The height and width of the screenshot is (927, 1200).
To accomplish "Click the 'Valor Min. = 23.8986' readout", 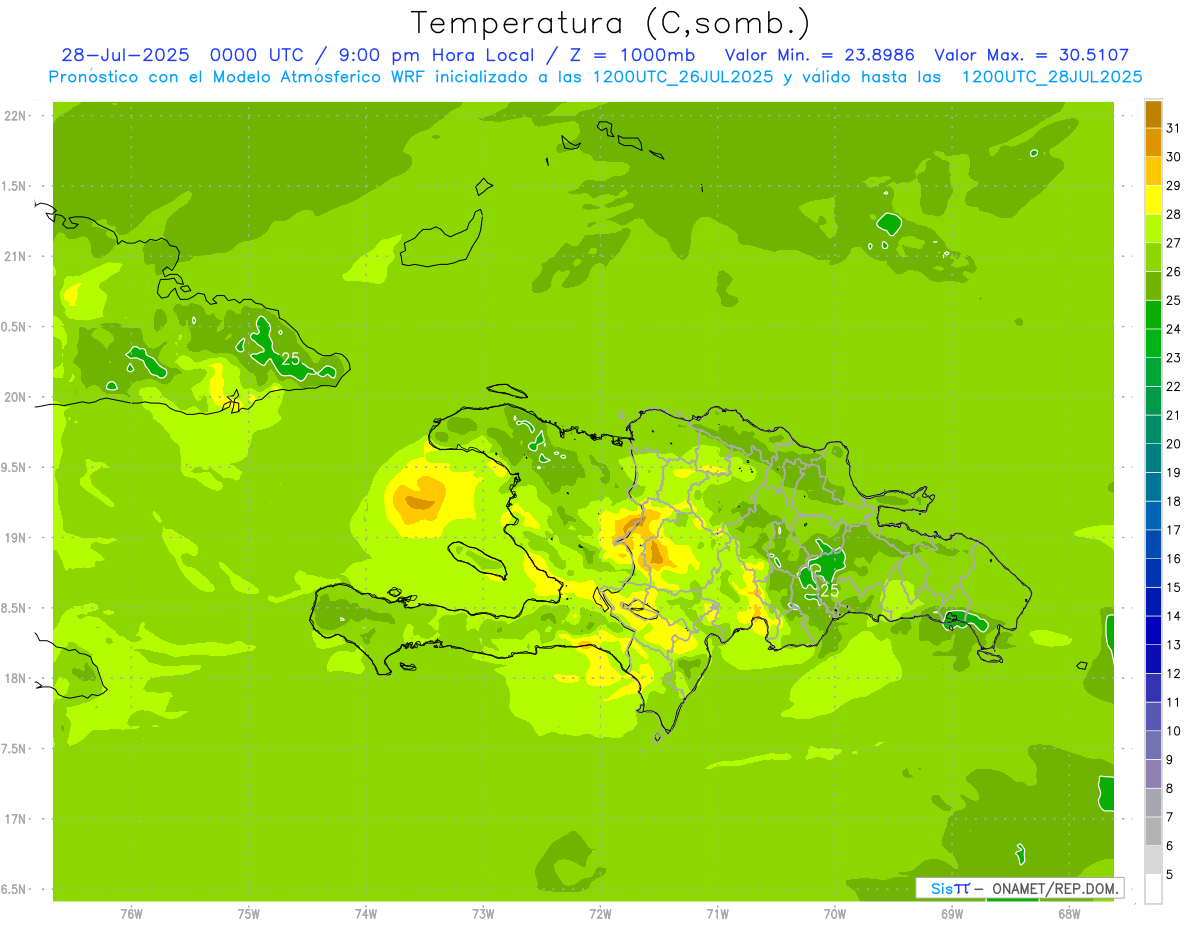I will [820, 55].
